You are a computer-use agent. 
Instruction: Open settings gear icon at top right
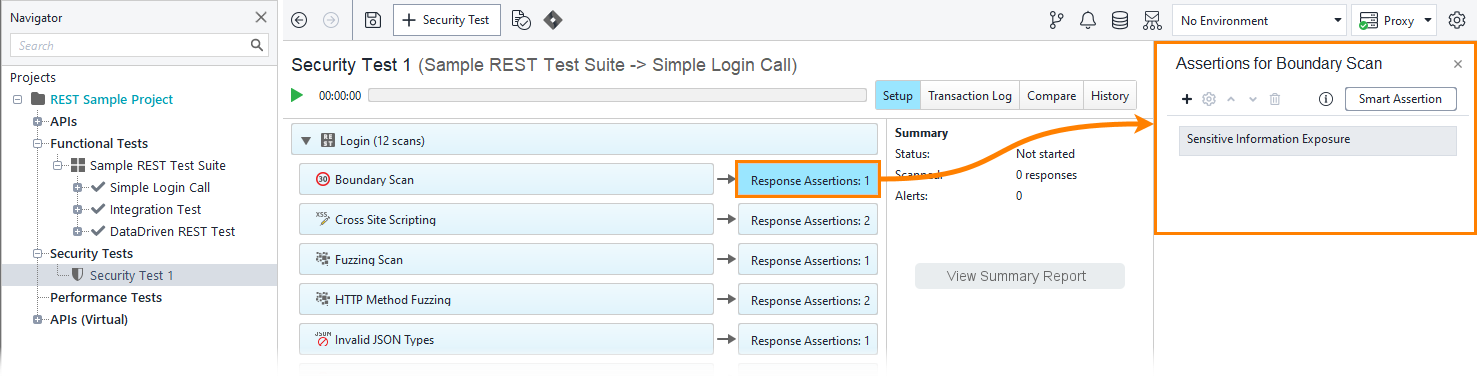click(x=1457, y=20)
